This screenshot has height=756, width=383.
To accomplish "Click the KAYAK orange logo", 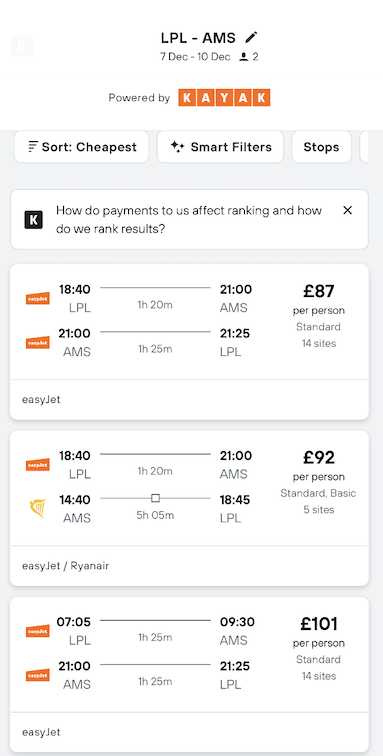I will click(x=224, y=98).
